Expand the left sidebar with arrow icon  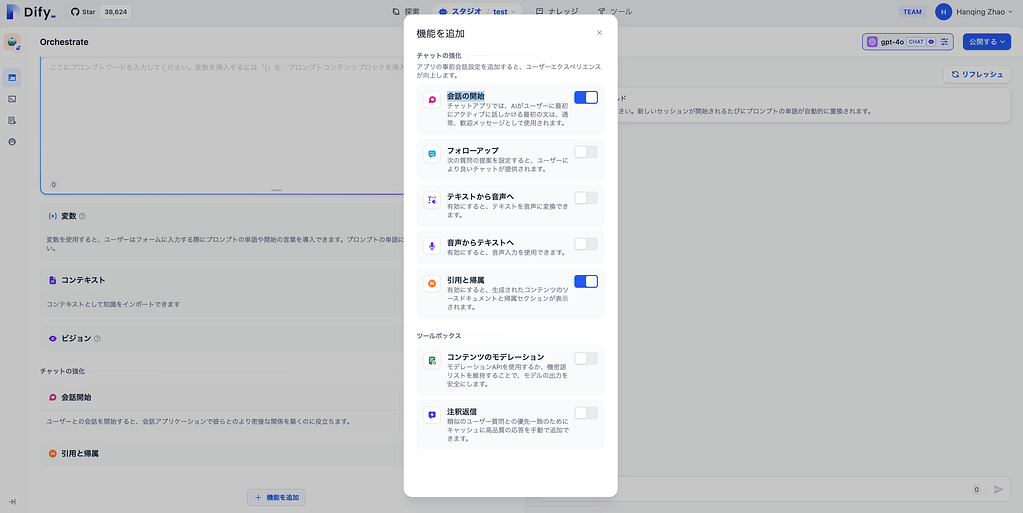tap(12, 501)
